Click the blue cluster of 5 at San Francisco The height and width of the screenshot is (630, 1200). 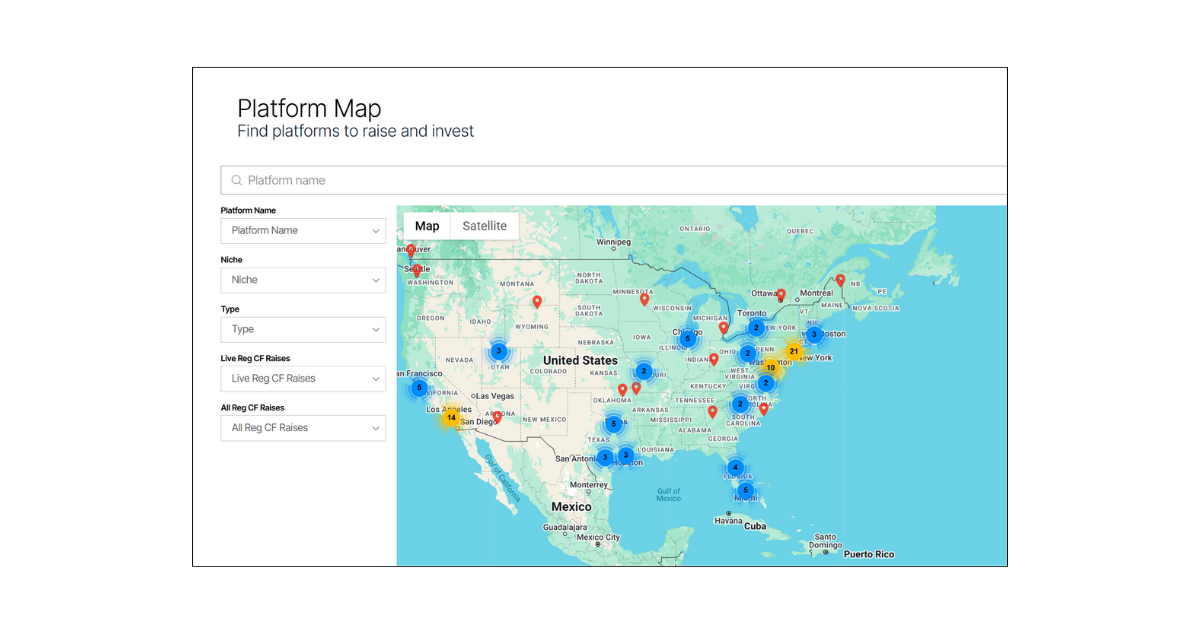[x=419, y=388]
